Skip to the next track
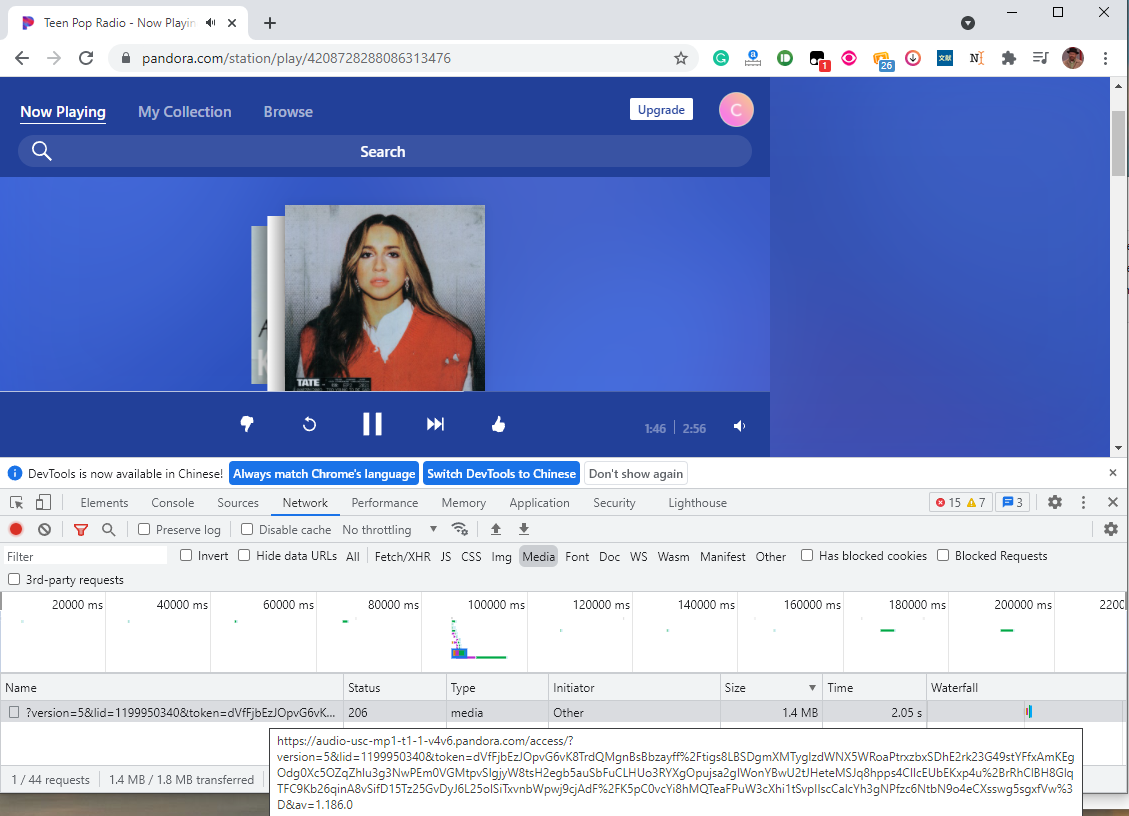 coord(435,425)
